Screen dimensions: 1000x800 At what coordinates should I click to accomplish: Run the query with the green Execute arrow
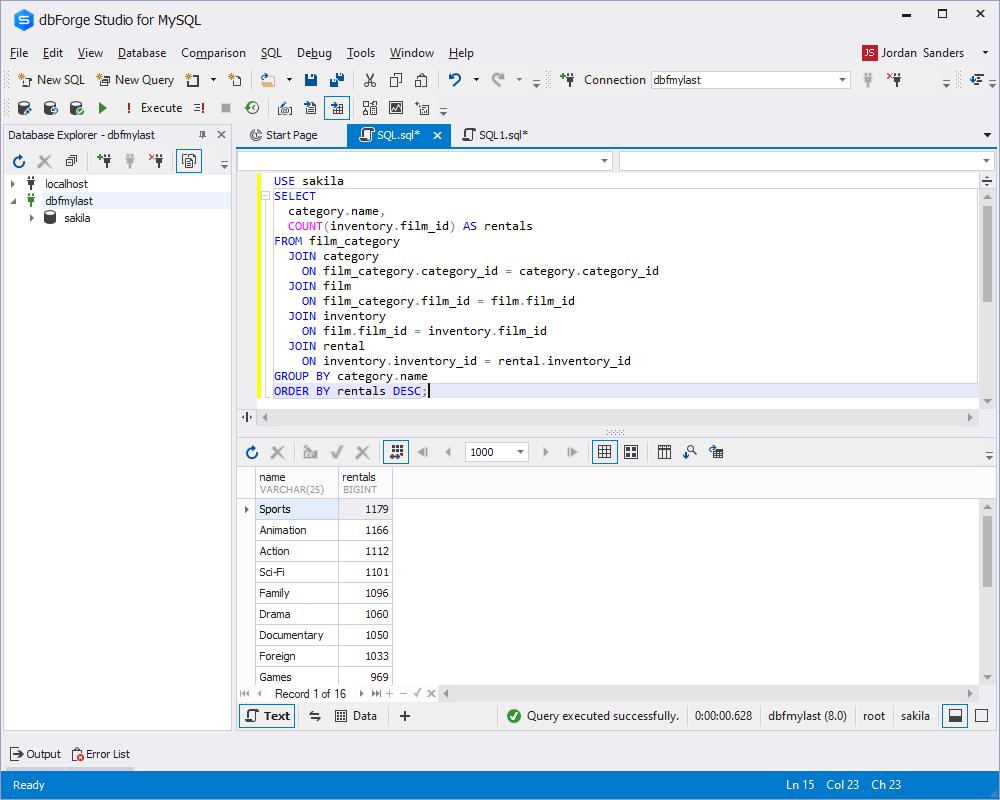click(102, 108)
